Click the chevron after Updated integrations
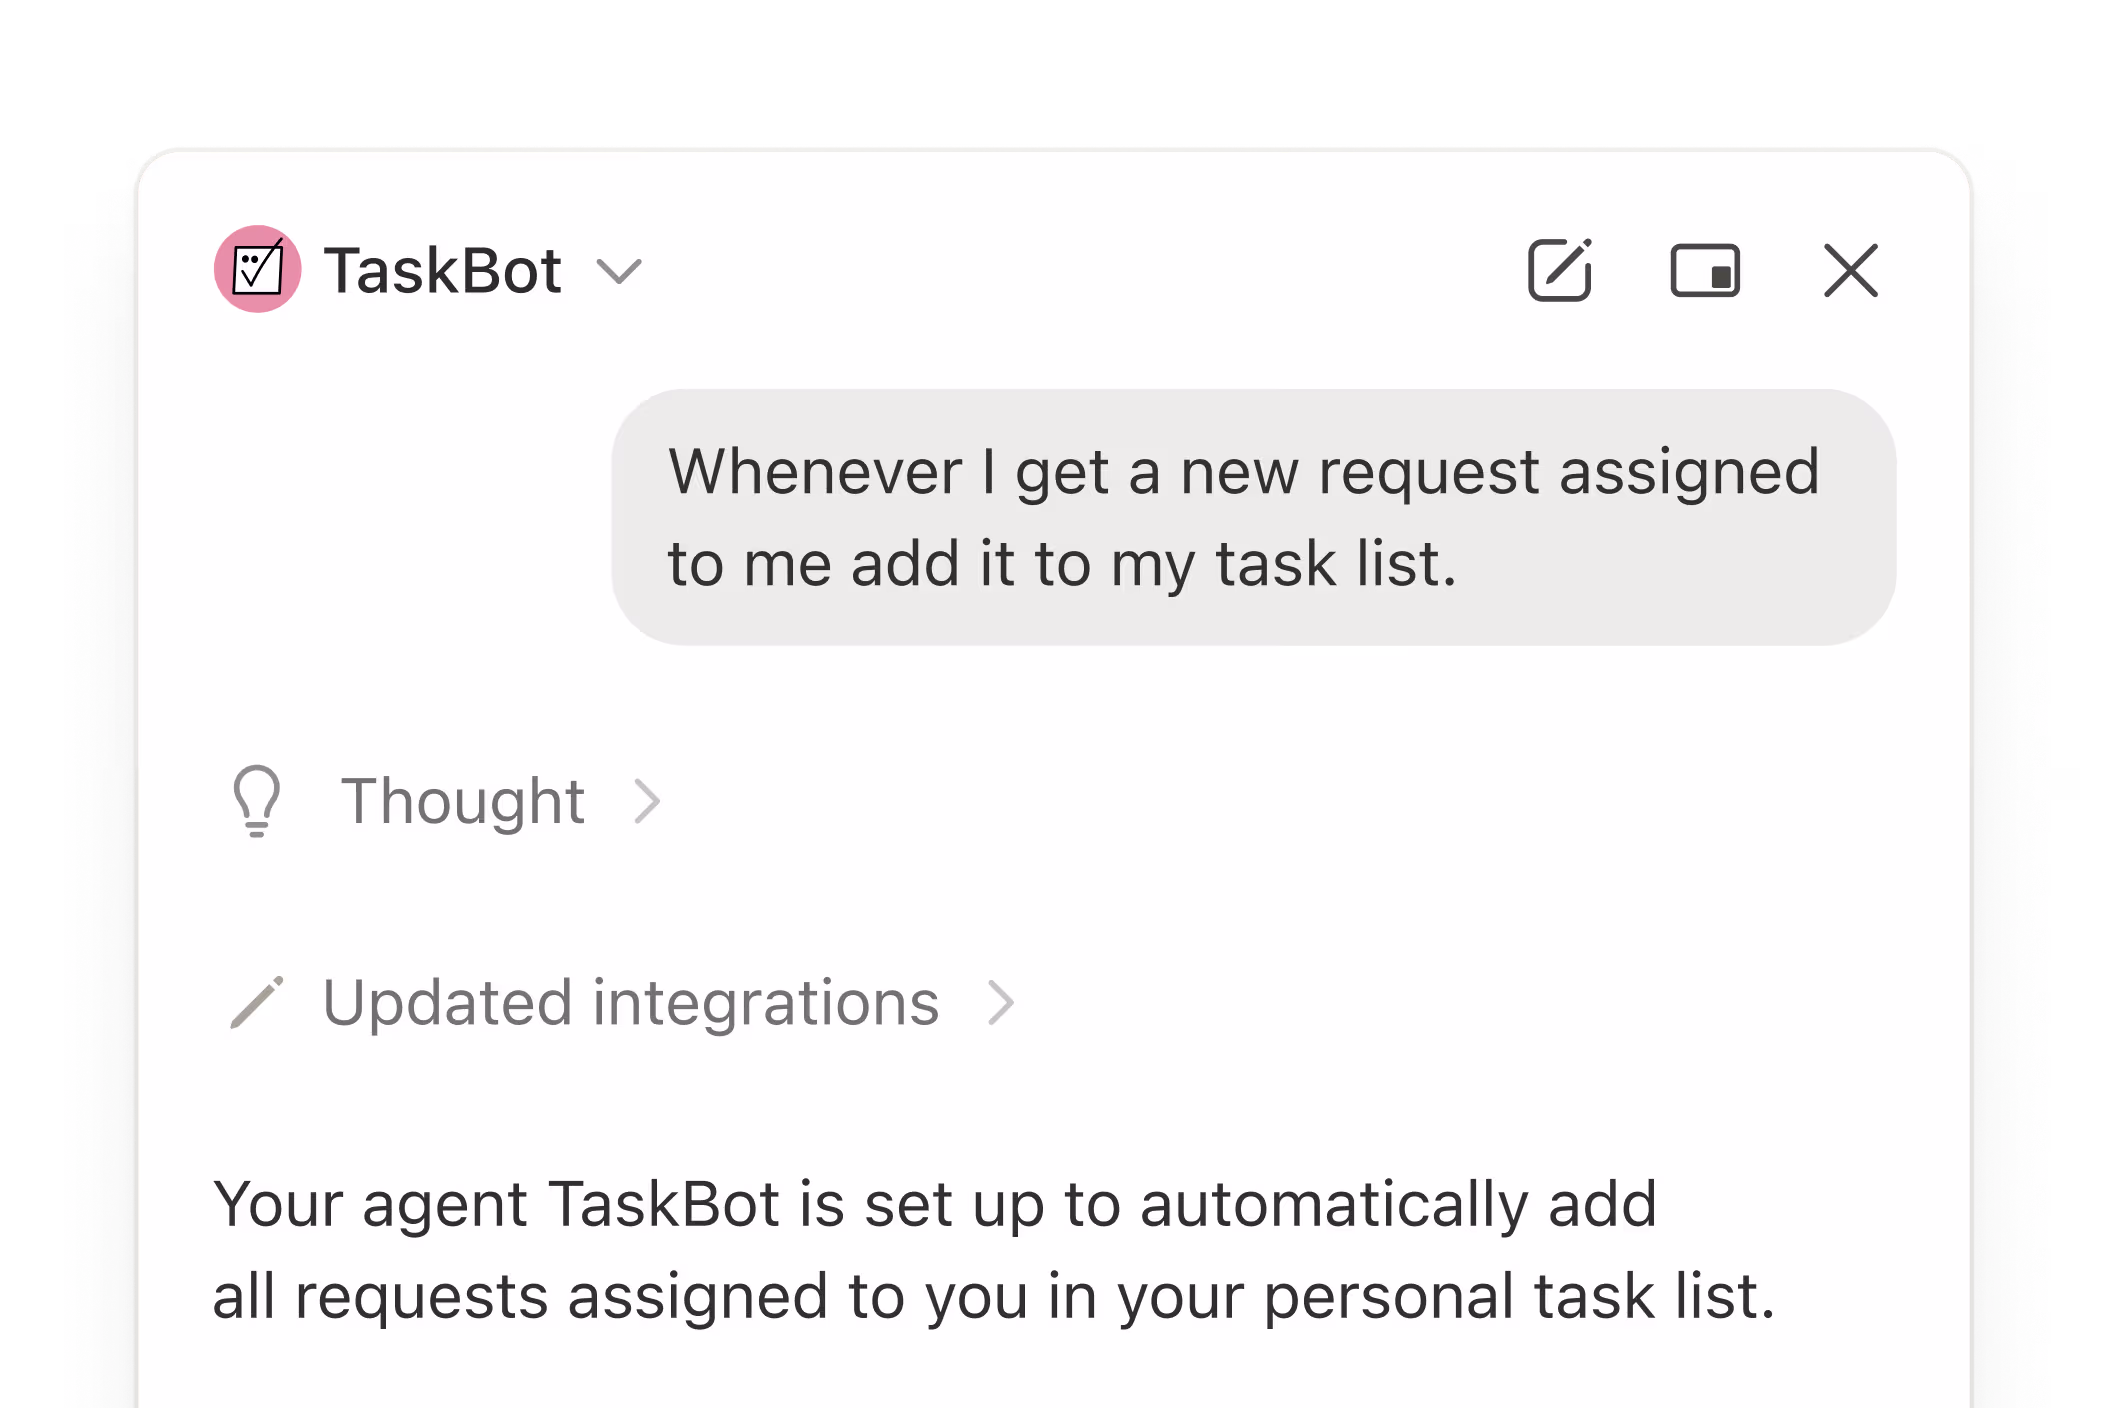This screenshot has width=2112, height=1408. tap(1001, 1003)
